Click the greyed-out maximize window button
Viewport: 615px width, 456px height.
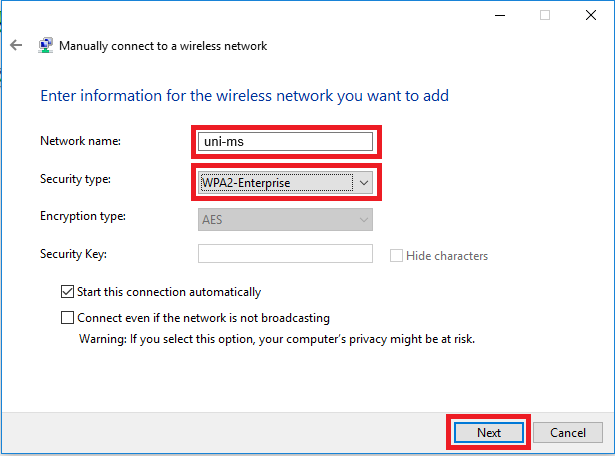click(x=545, y=15)
